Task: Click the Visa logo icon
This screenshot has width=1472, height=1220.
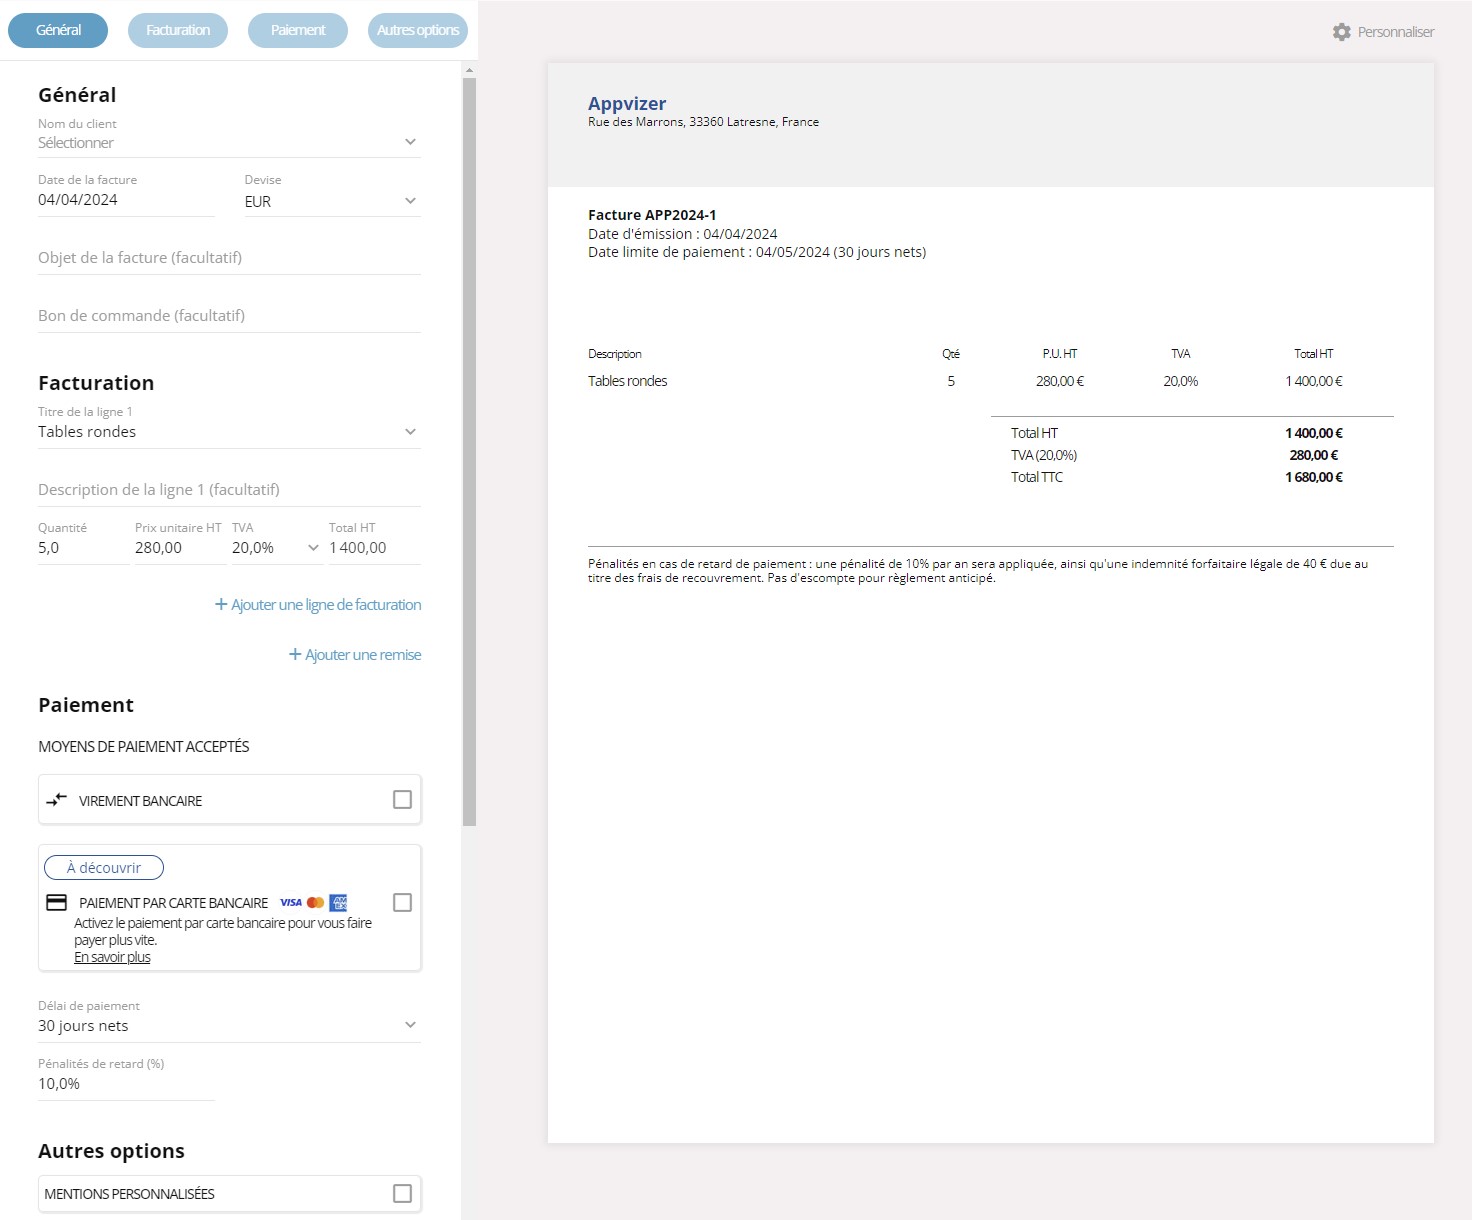Action: (291, 902)
